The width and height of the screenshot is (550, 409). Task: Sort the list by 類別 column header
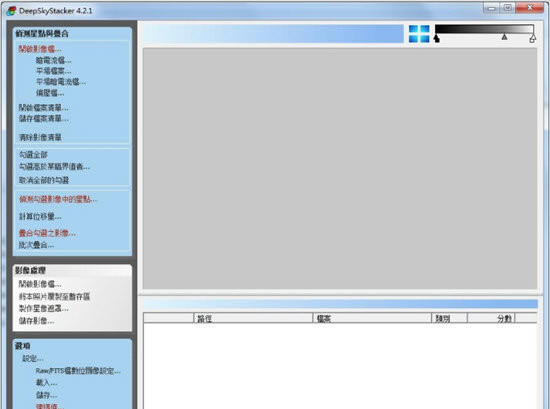449,318
